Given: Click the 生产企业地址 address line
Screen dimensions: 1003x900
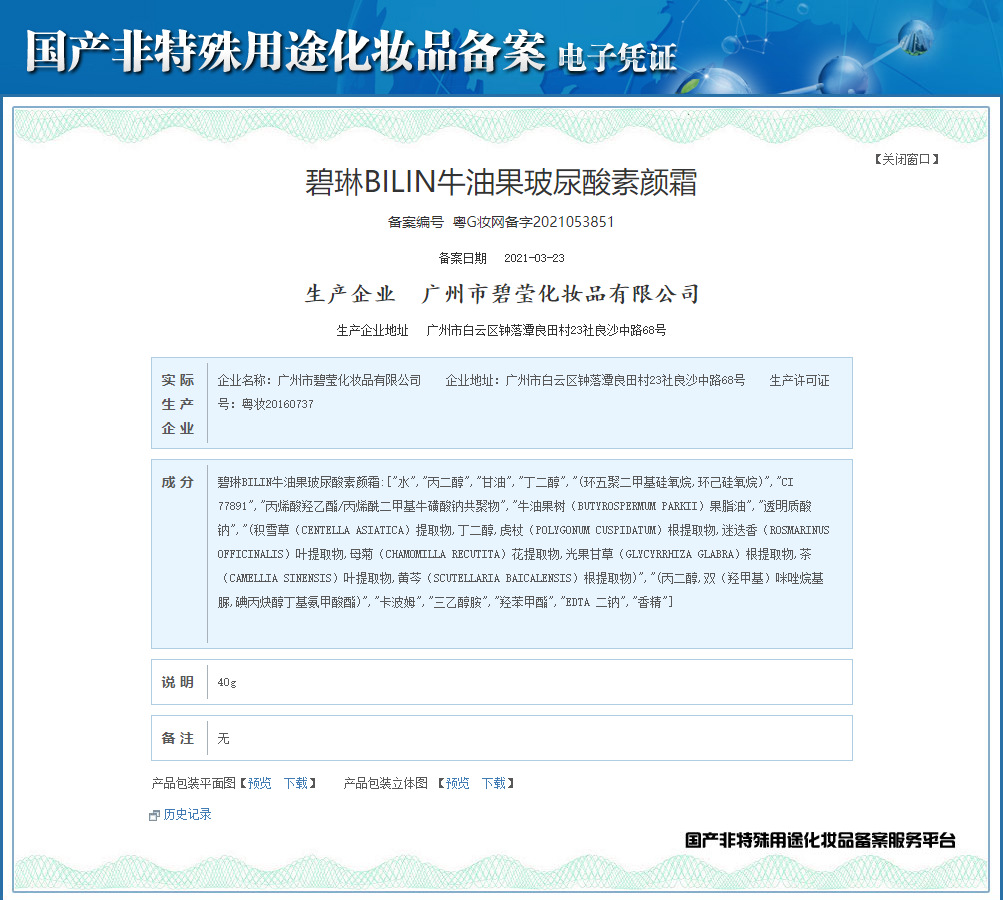Looking at the screenshot, I should click(546, 330).
